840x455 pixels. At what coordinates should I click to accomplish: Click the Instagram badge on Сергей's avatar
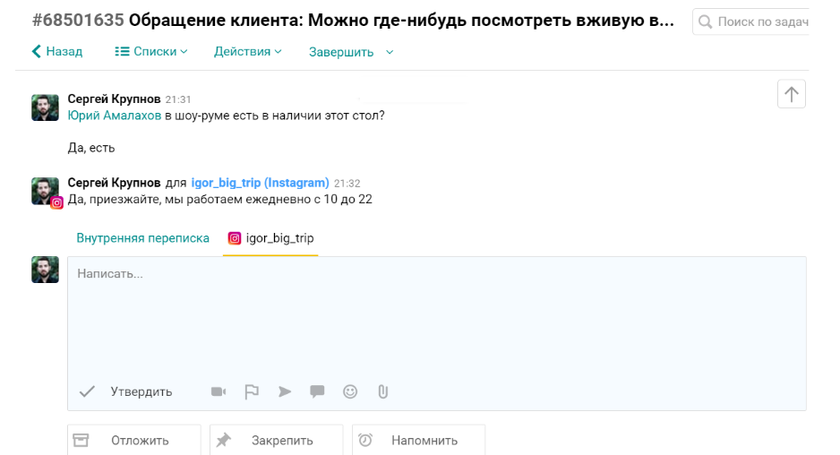[x=57, y=203]
